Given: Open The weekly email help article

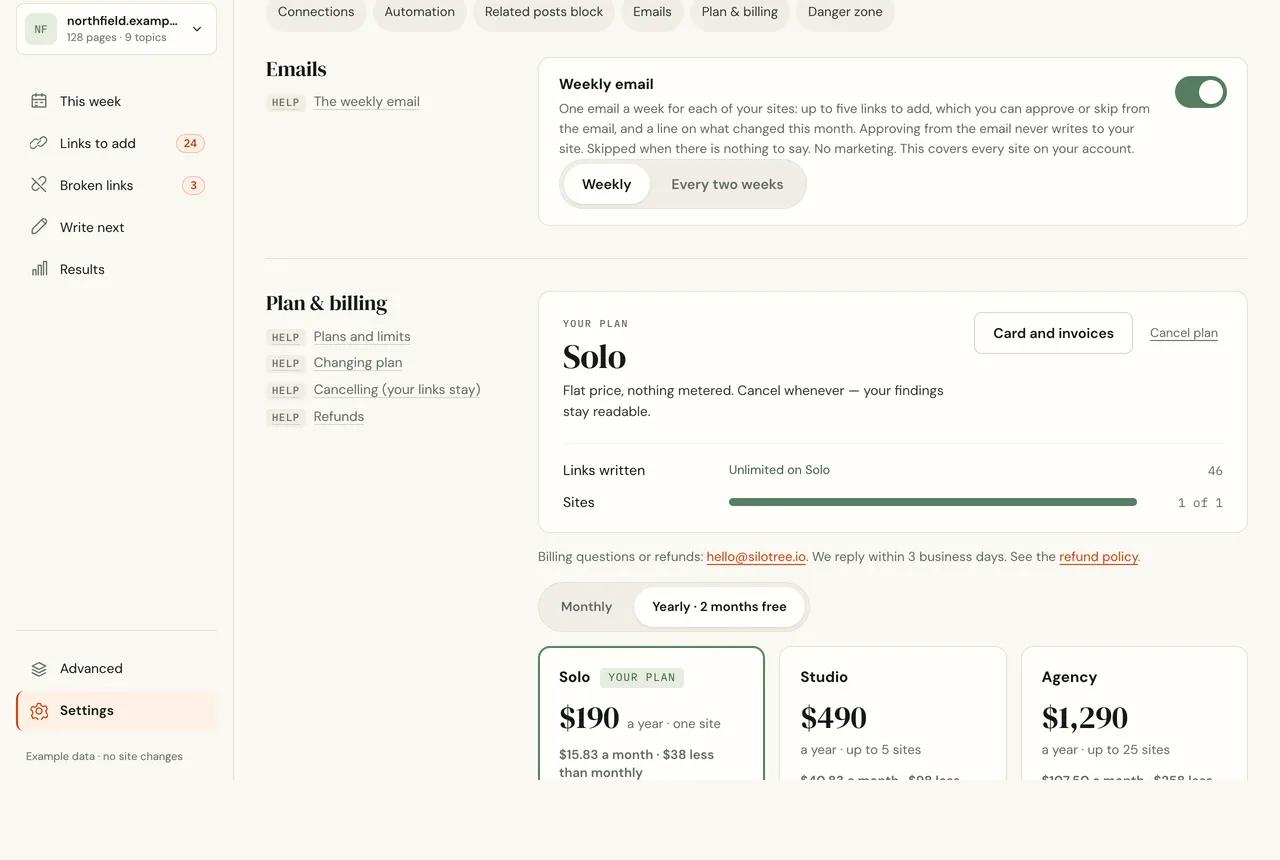Looking at the screenshot, I should point(366,102).
